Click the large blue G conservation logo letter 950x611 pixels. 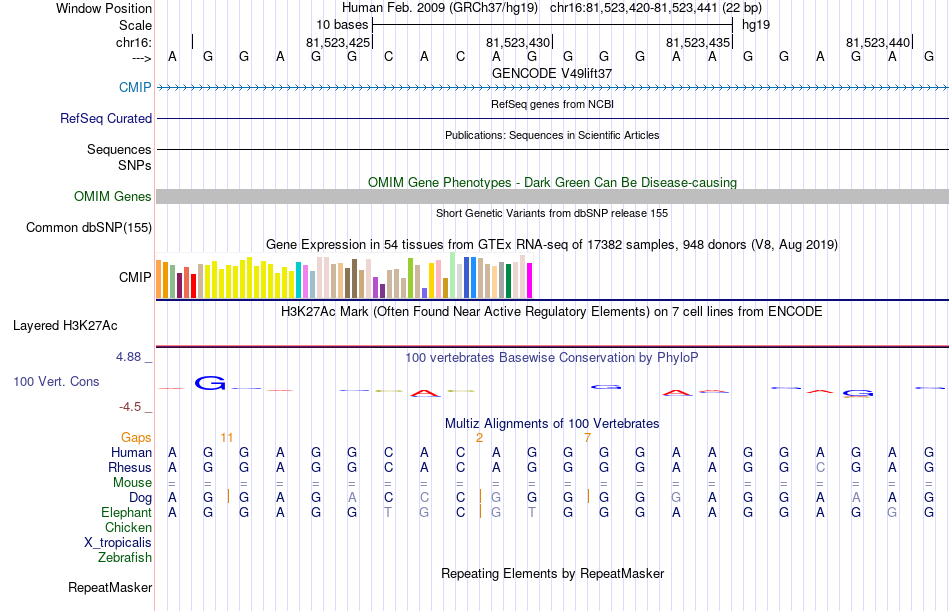point(210,383)
